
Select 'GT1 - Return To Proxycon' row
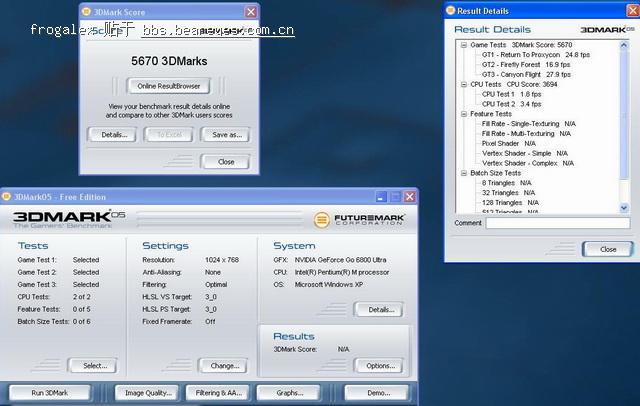536,55
